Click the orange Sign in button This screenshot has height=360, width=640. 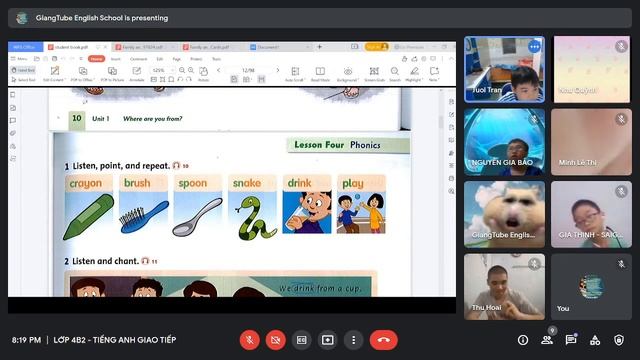[376, 47]
